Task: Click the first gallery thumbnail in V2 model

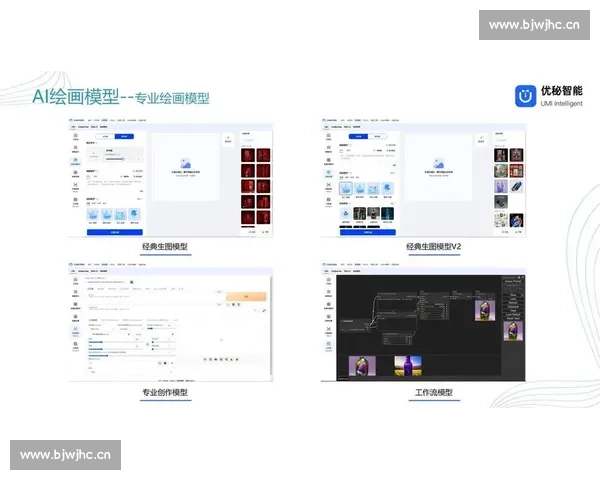Action: tap(500, 156)
